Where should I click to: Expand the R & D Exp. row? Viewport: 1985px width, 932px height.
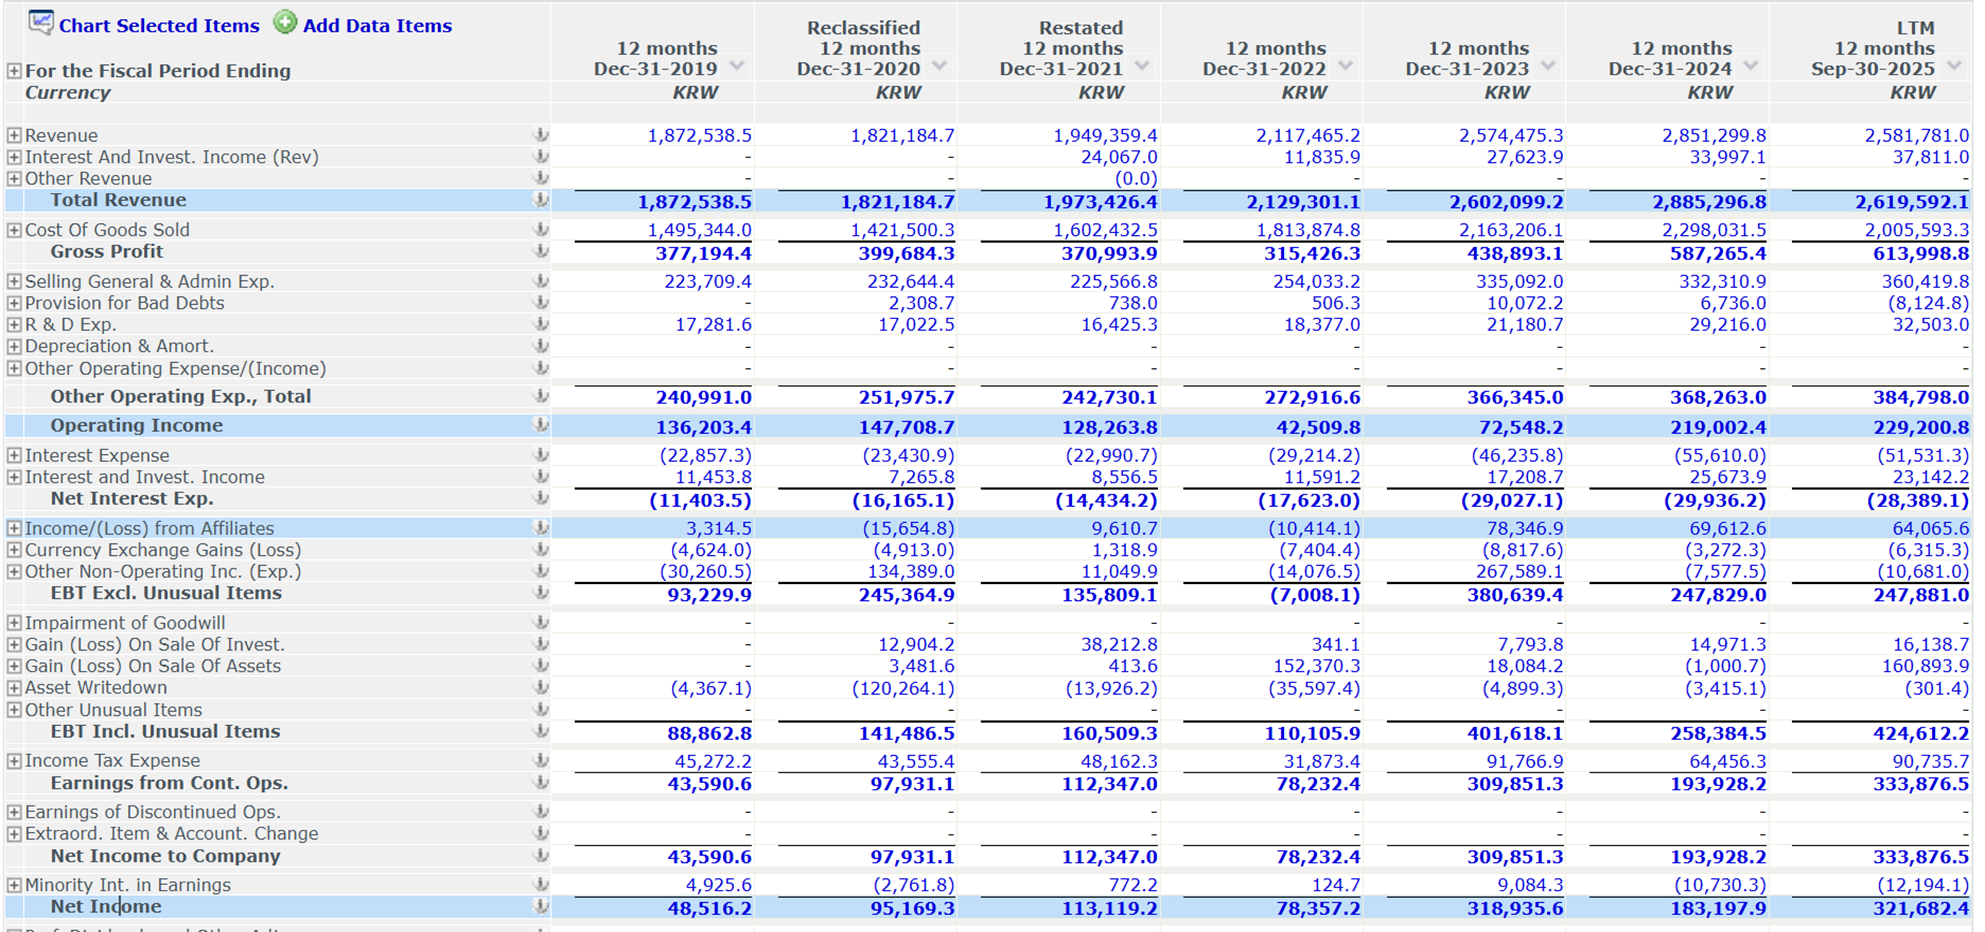coord(14,325)
